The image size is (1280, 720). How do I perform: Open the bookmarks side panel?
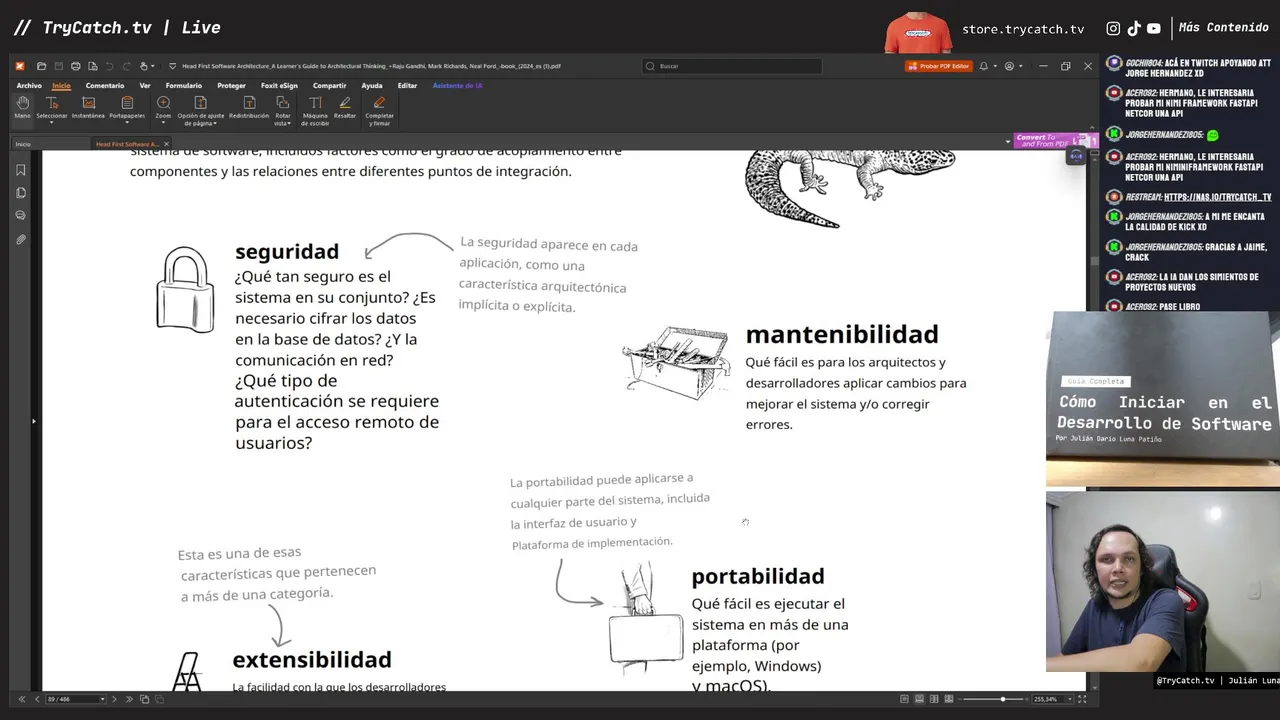[21, 170]
